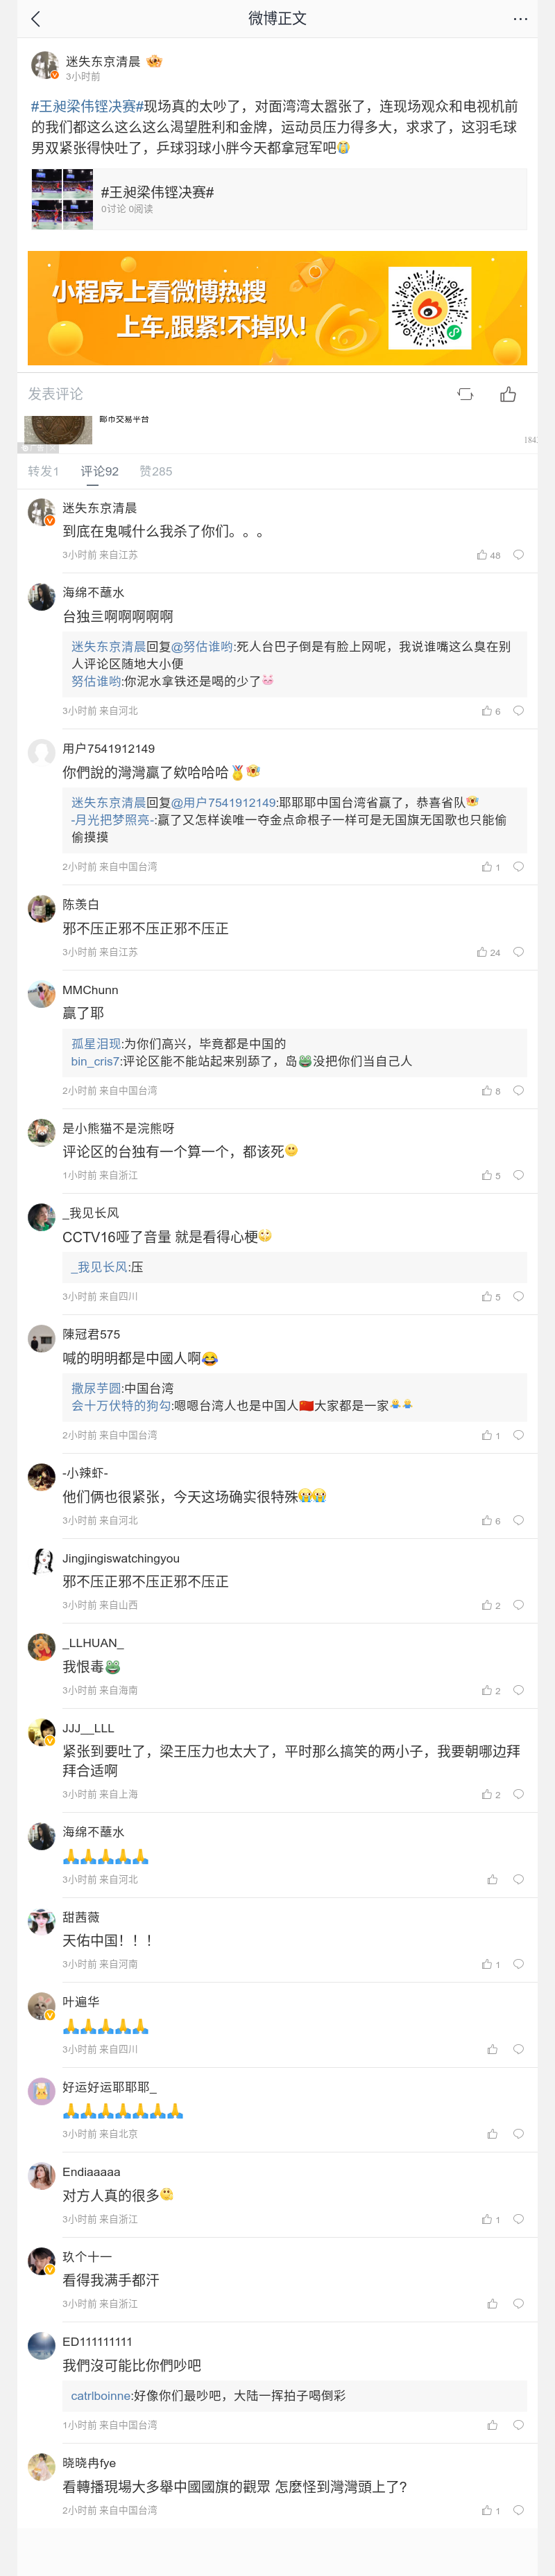Like the post with thumbs-up icon
Image resolution: width=555 pixels, height=2576 pixels.
point(508,394)
